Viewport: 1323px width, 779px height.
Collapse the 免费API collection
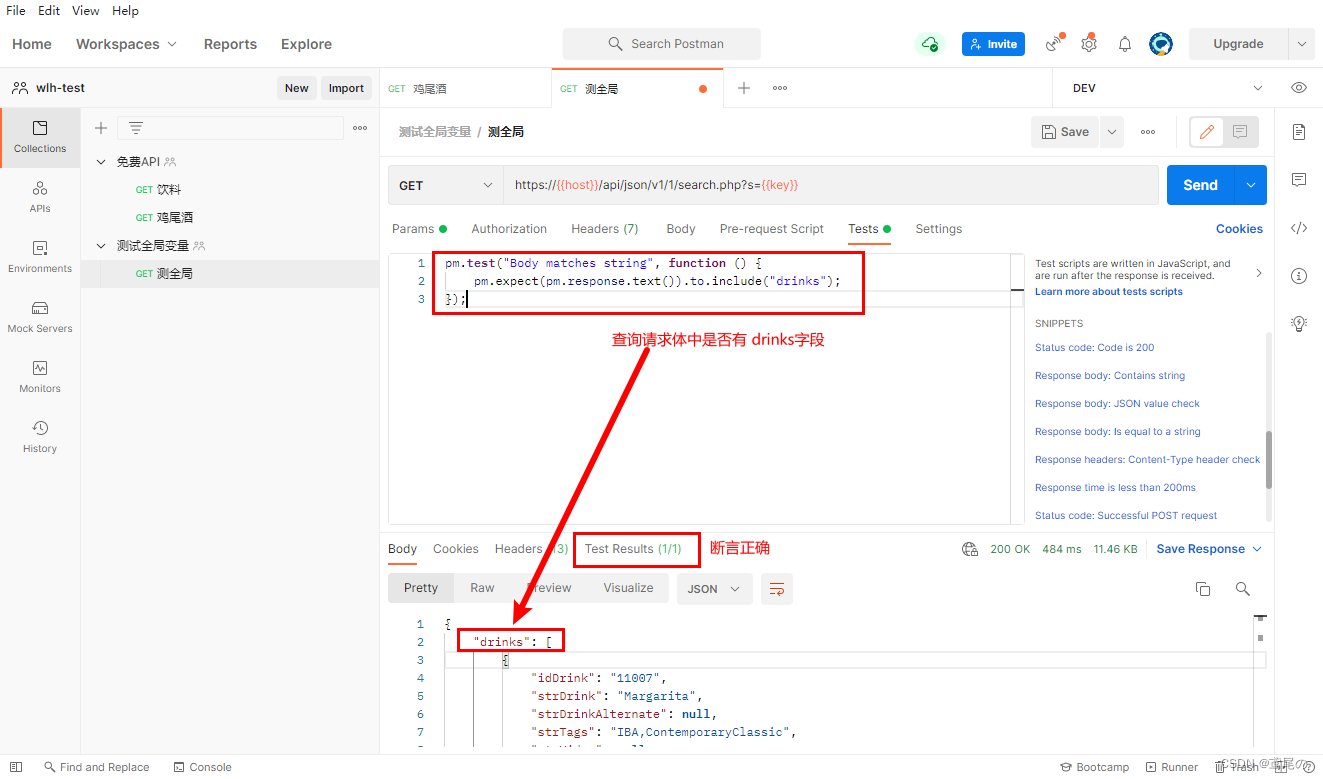click(101, 162)
